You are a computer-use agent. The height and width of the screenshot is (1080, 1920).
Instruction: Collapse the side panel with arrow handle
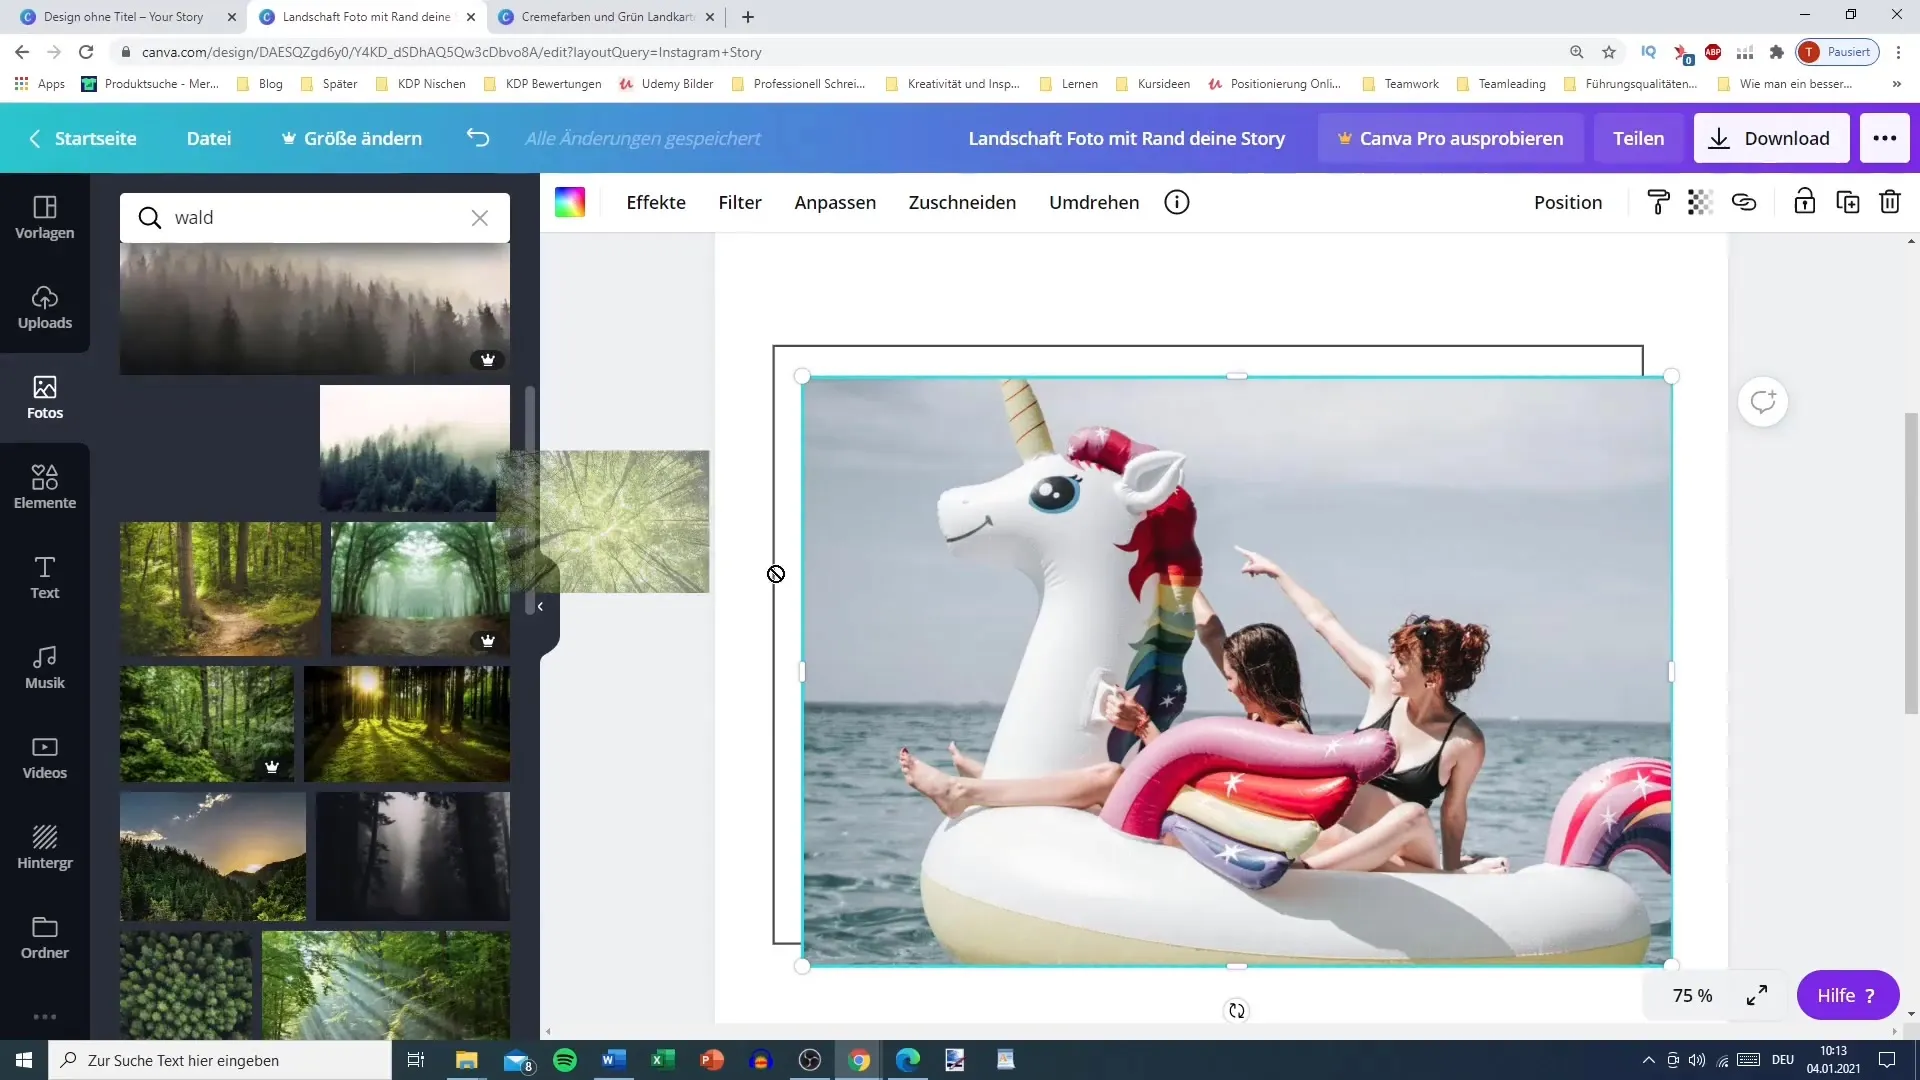coord(540,606)
